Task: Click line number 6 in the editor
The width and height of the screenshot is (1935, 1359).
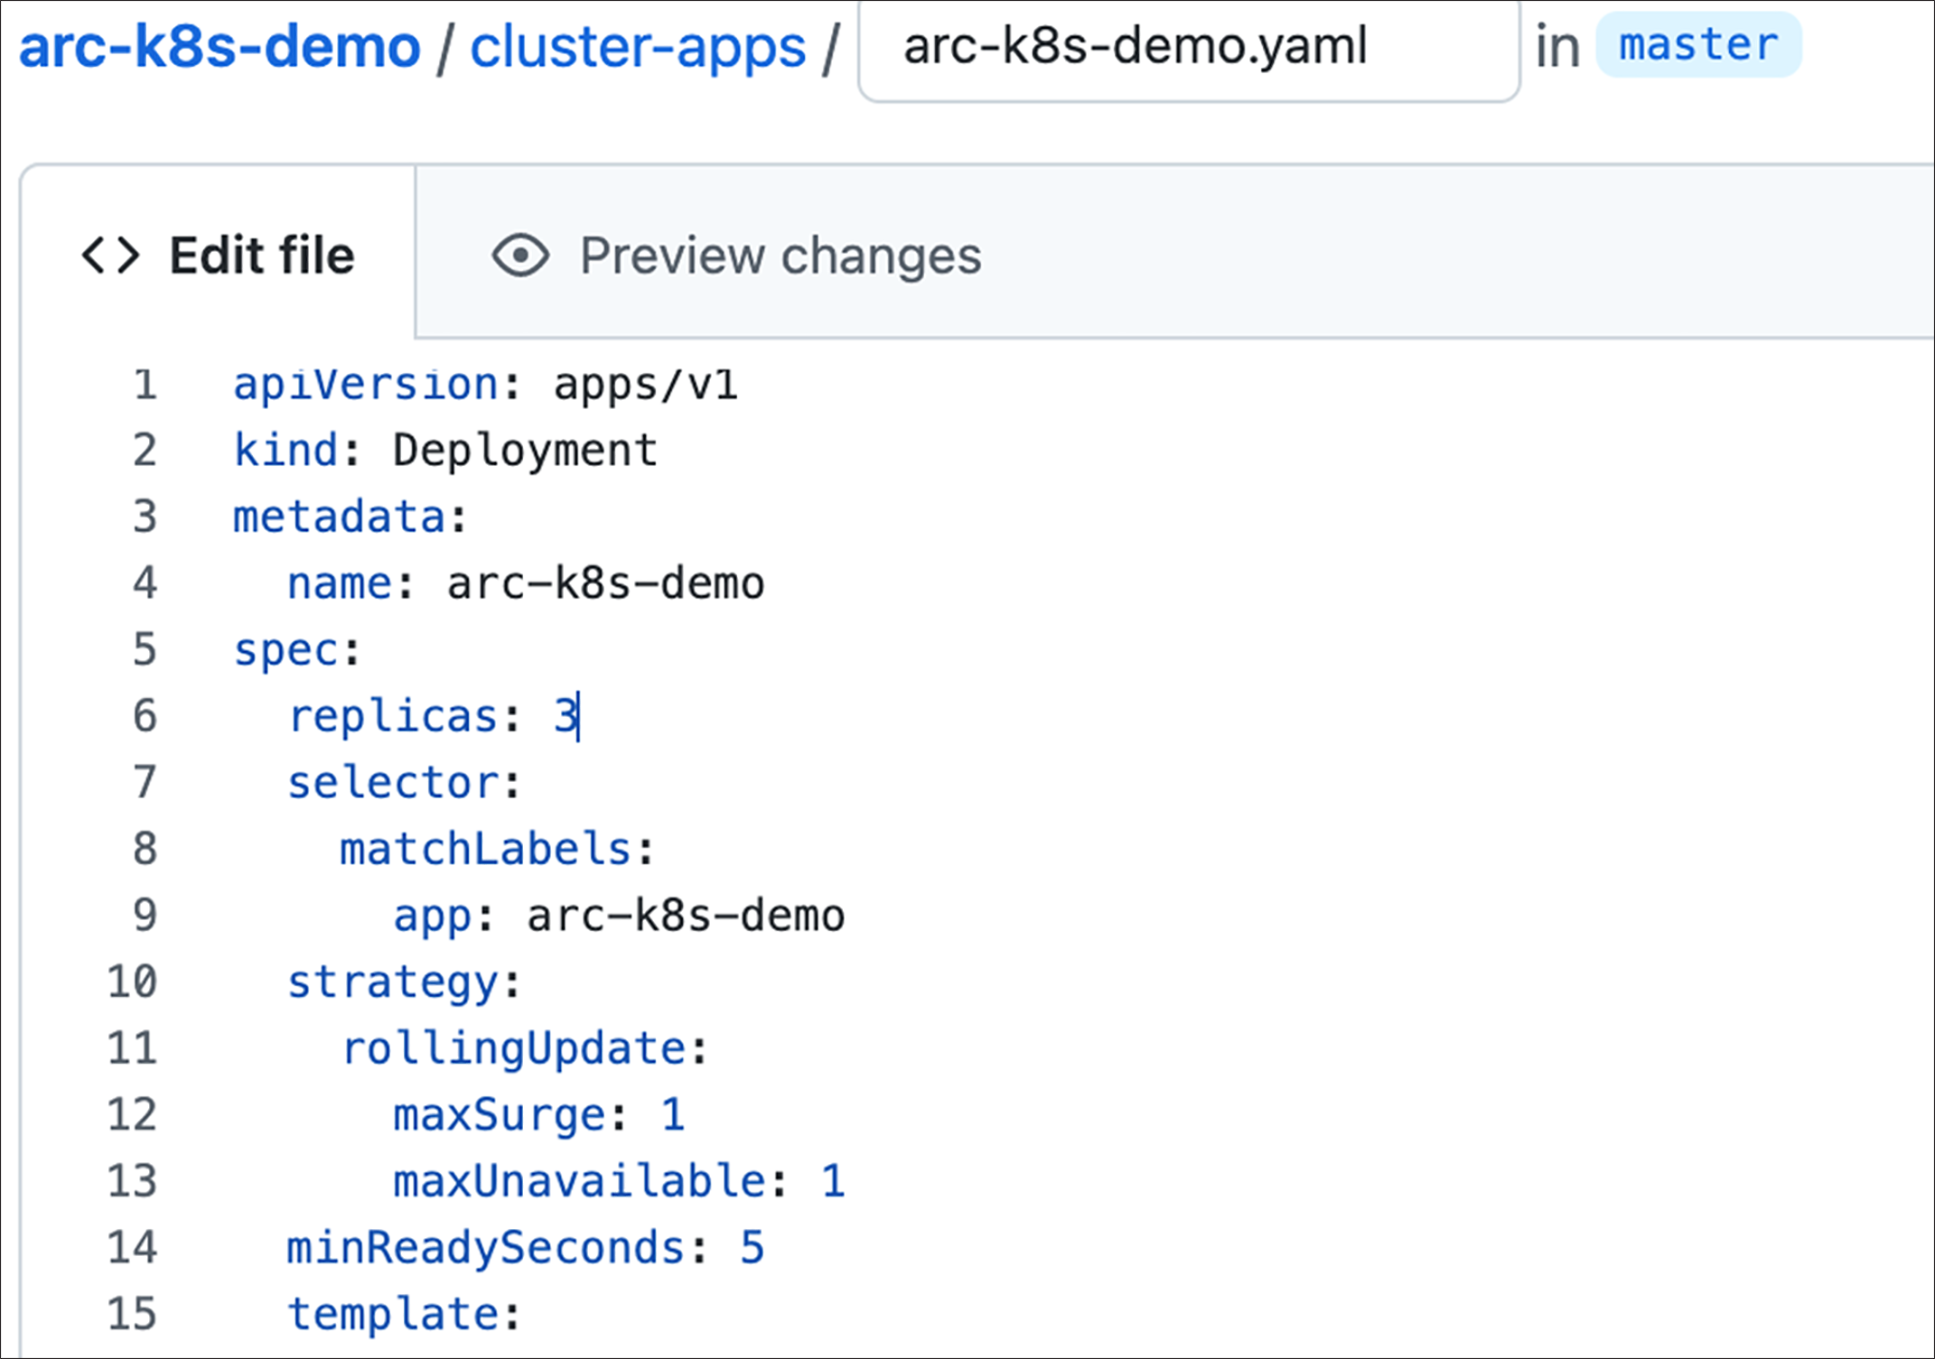Action: 144,714
